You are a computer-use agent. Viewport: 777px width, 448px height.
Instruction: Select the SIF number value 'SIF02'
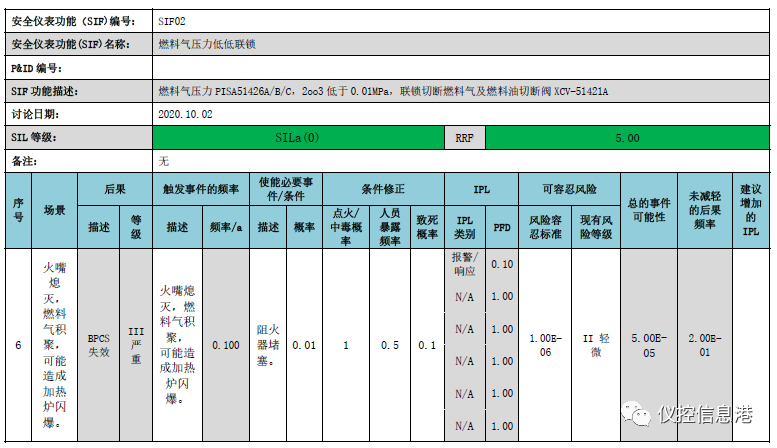(171, 21)
